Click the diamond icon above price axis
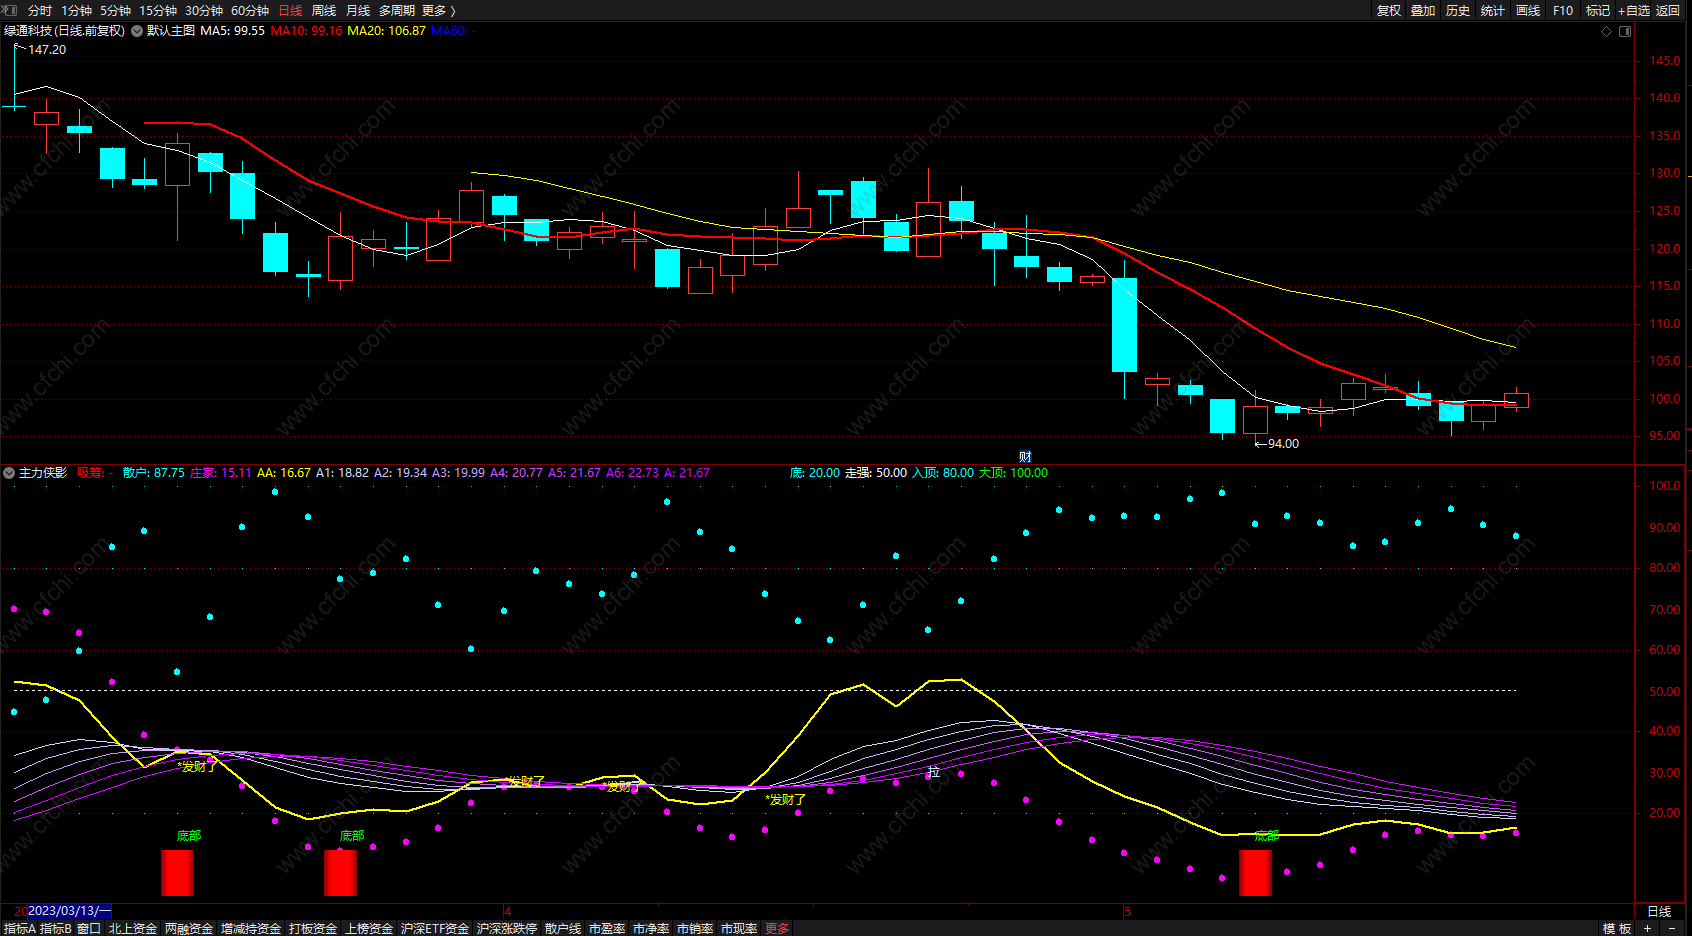1692x936 pixels. (x=1607, y=31)
